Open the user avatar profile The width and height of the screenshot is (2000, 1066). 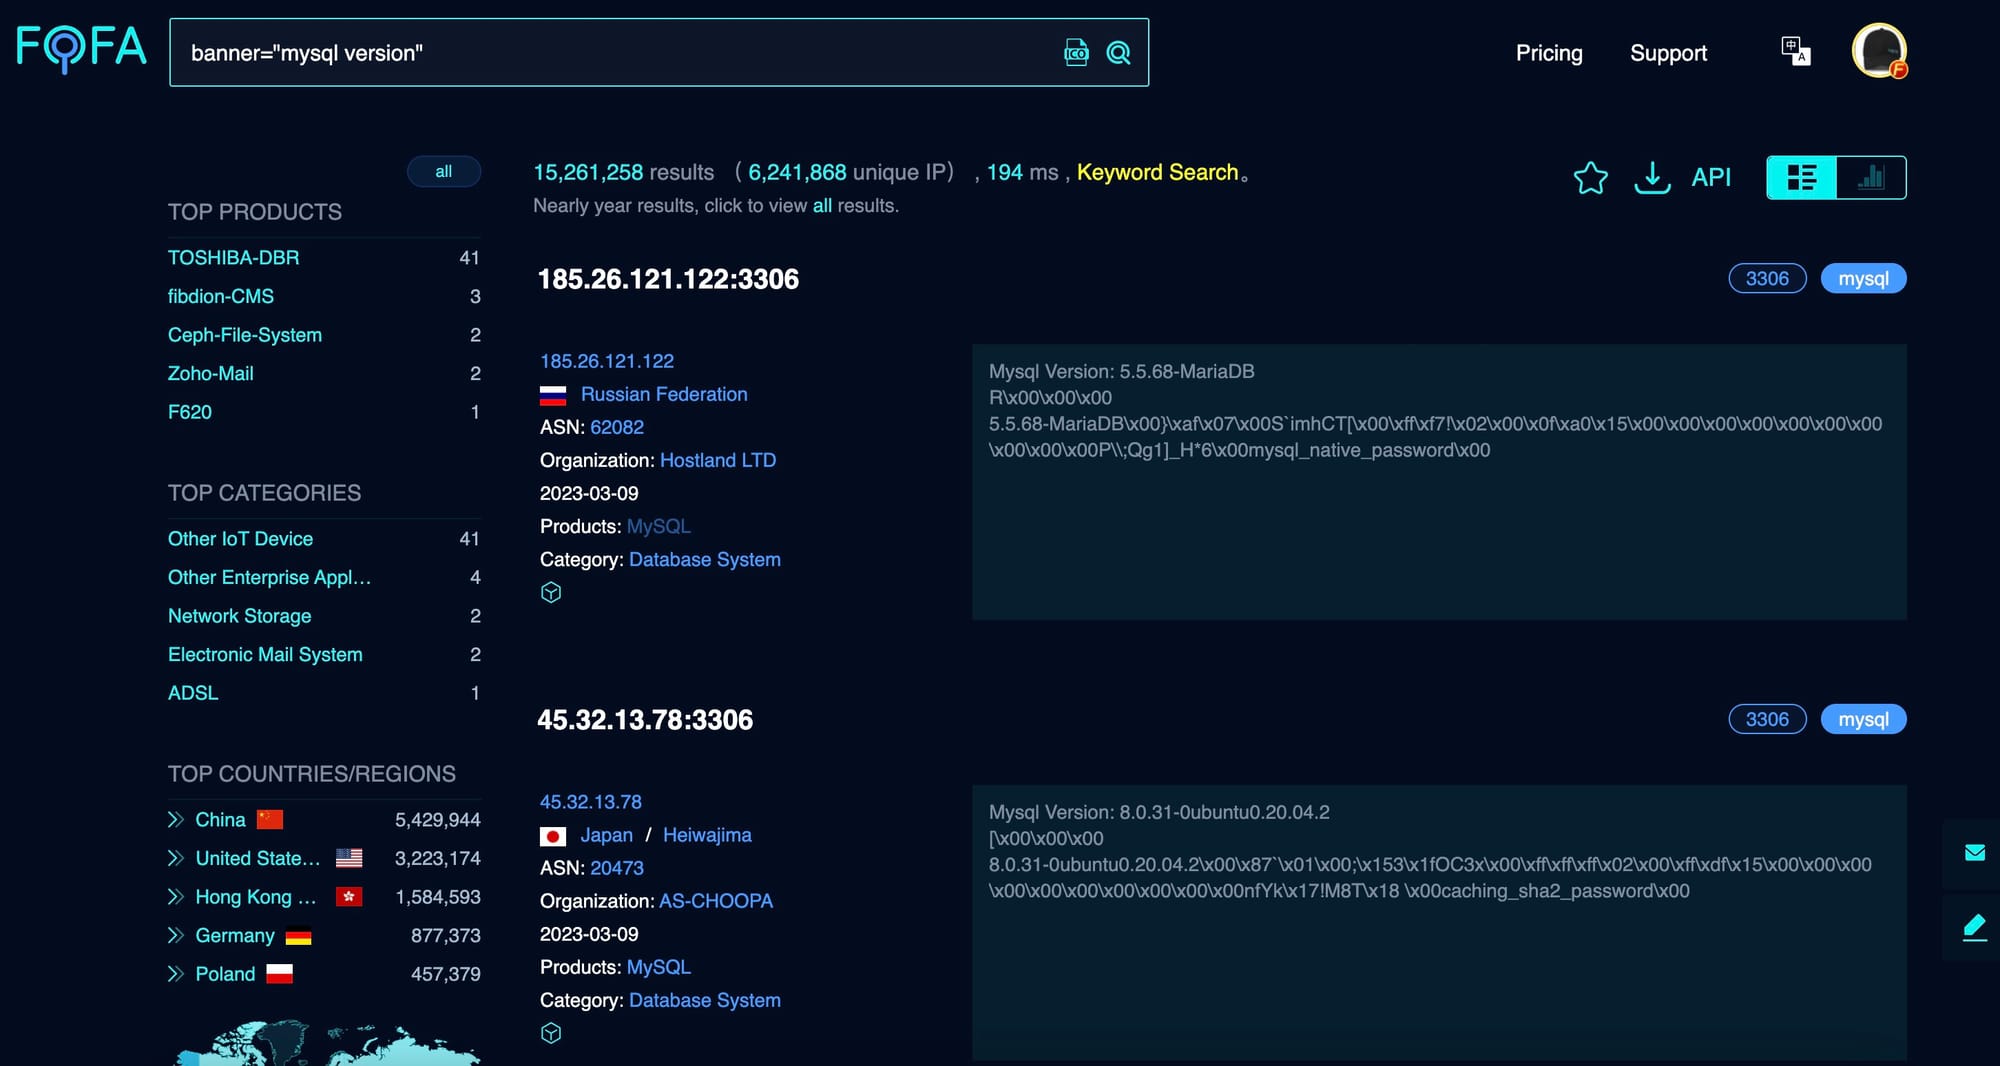1879,51
